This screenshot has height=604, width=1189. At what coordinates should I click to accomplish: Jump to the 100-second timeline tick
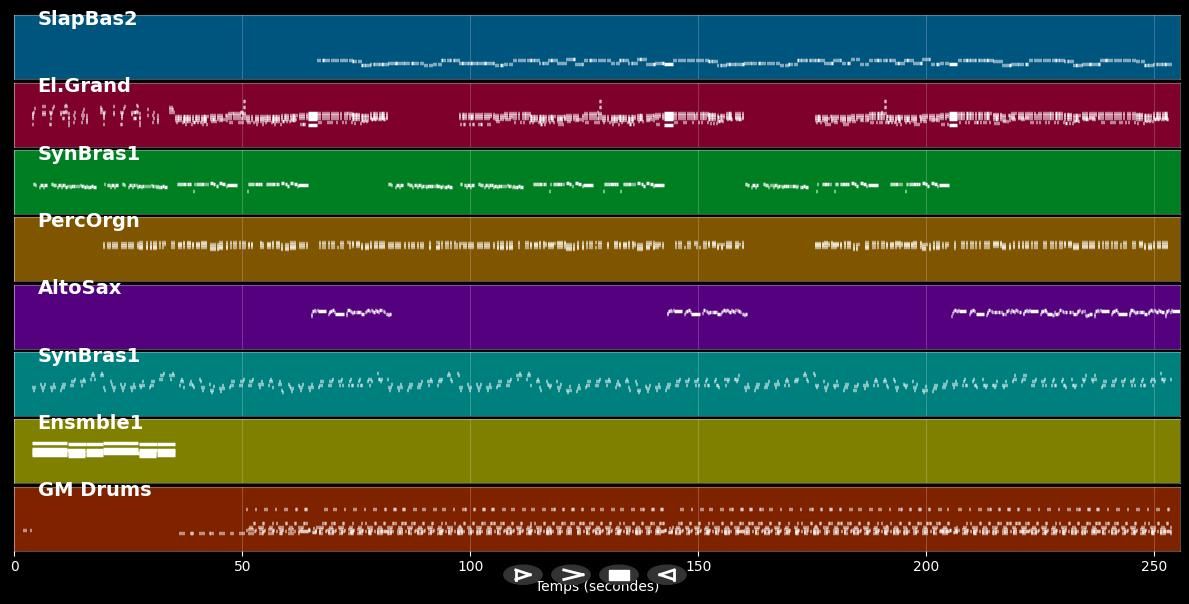click(470, 566)
